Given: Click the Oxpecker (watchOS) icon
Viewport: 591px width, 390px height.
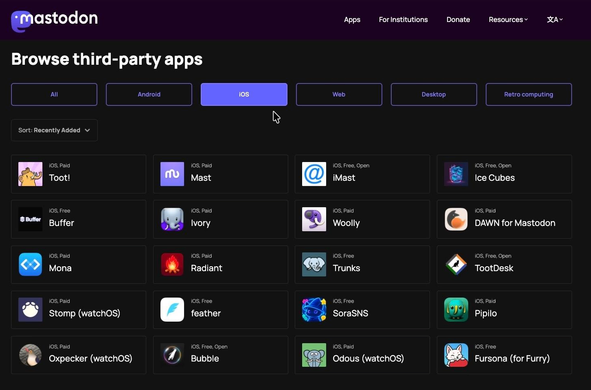Looking at the screenshot, I should pyautogui.click(x=30, y=355).
